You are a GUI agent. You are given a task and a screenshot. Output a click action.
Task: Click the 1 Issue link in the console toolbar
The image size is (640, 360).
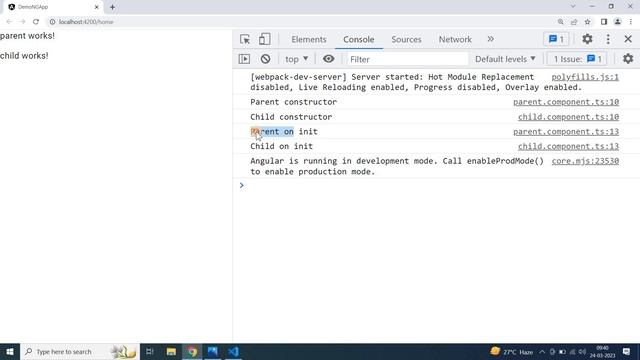(577, 59)
